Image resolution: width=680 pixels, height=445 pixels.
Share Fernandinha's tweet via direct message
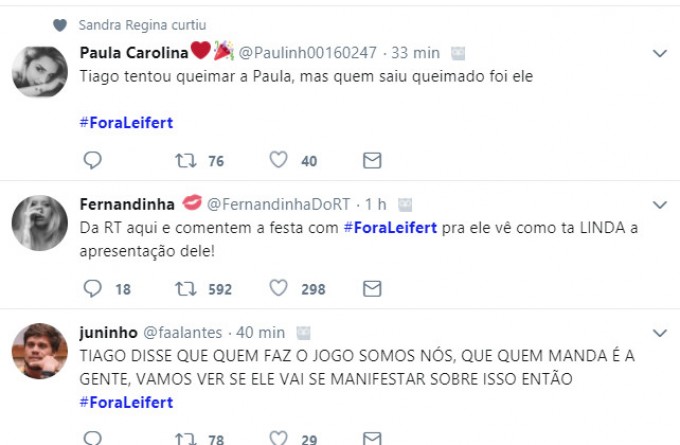tap(372, 289)
